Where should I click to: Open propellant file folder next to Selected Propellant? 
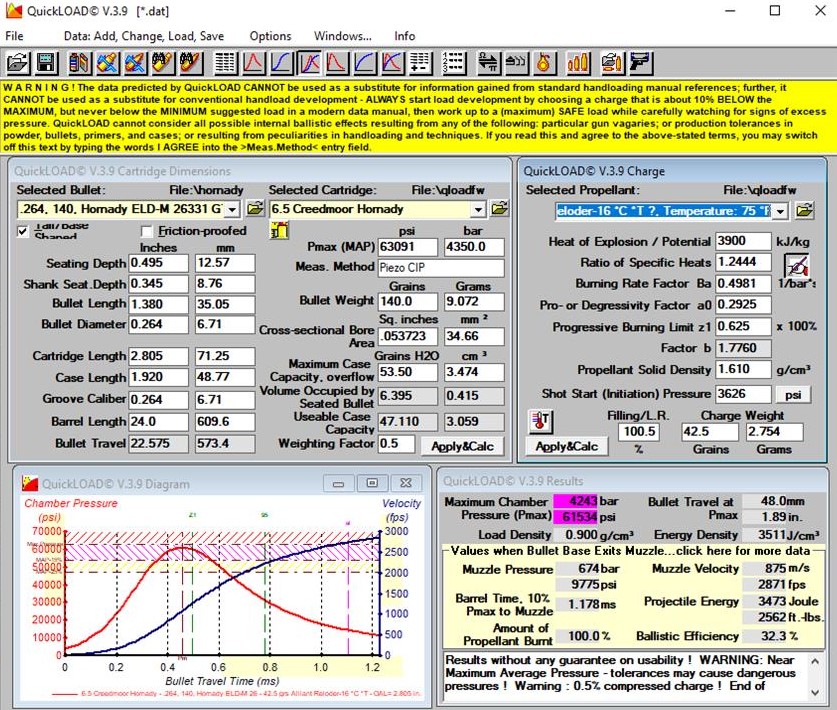pyautogui.click(x=804, y=210)
